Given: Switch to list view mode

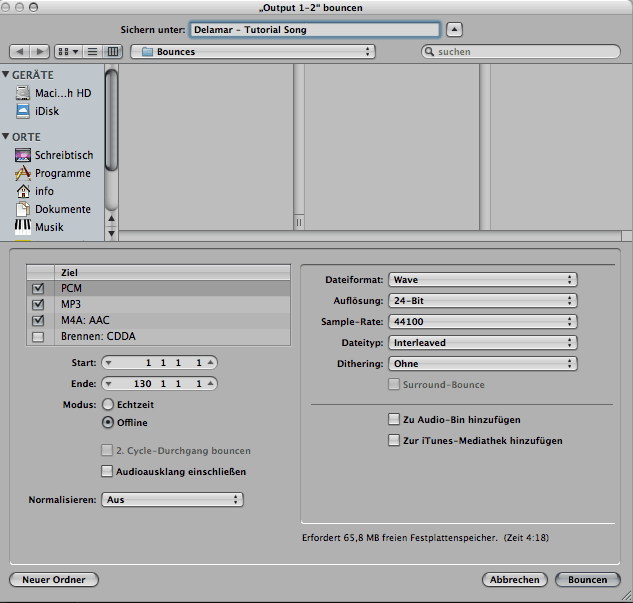Looking at the screenshot, I should click(x=92, y=52).
